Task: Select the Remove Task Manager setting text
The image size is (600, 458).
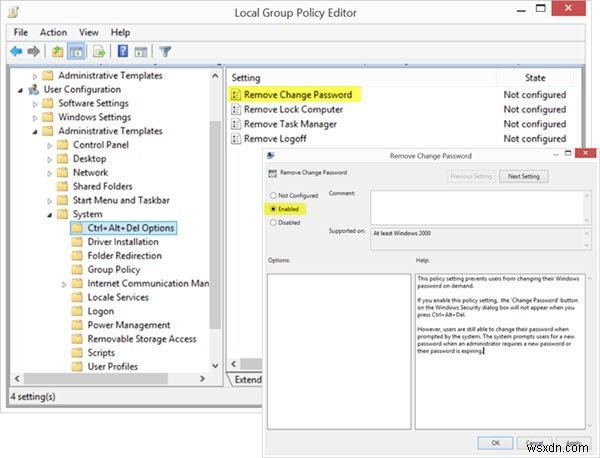Action: 290,124
